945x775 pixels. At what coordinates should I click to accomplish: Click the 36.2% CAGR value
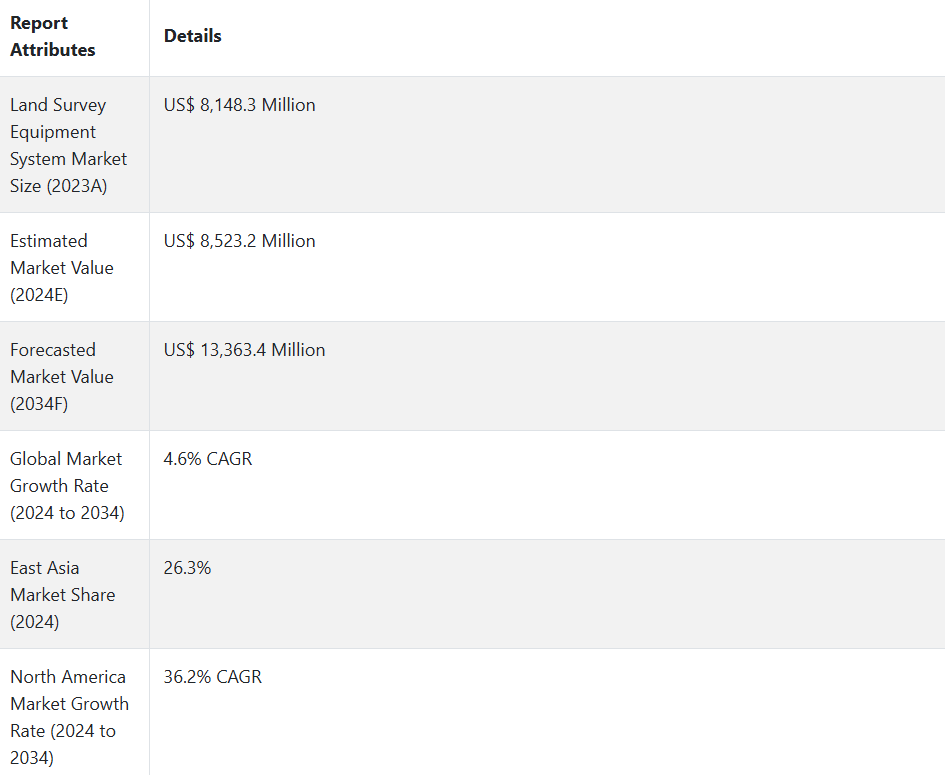[213, 677]
